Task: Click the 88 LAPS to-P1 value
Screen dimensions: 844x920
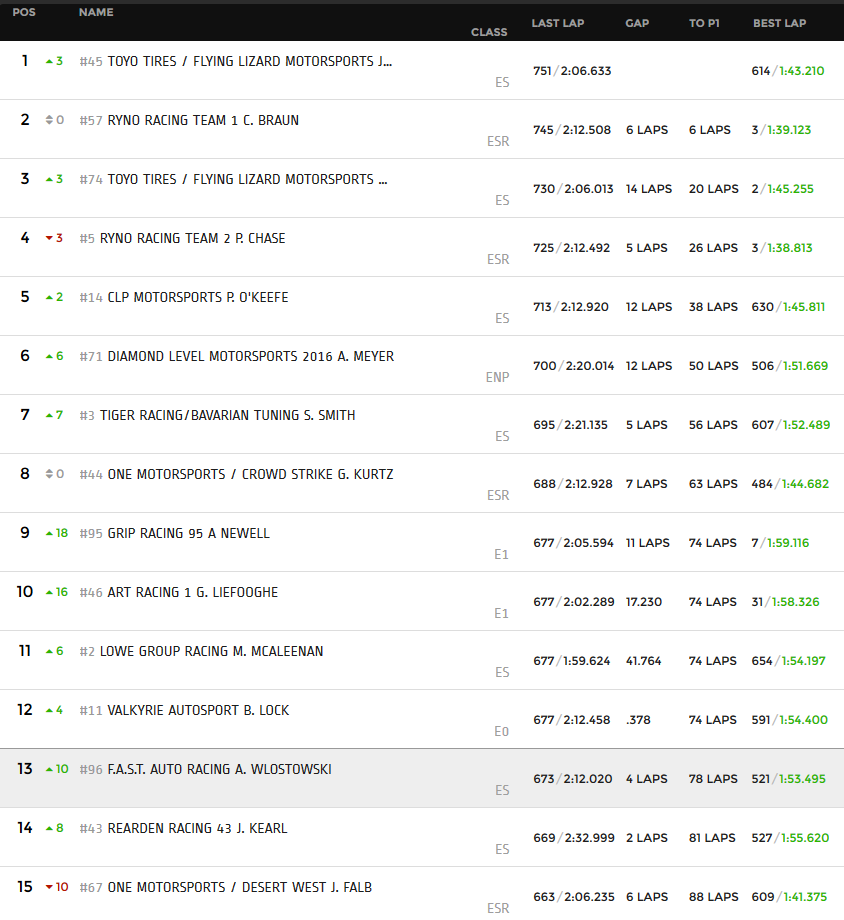Action: click(x=713, y=897)
